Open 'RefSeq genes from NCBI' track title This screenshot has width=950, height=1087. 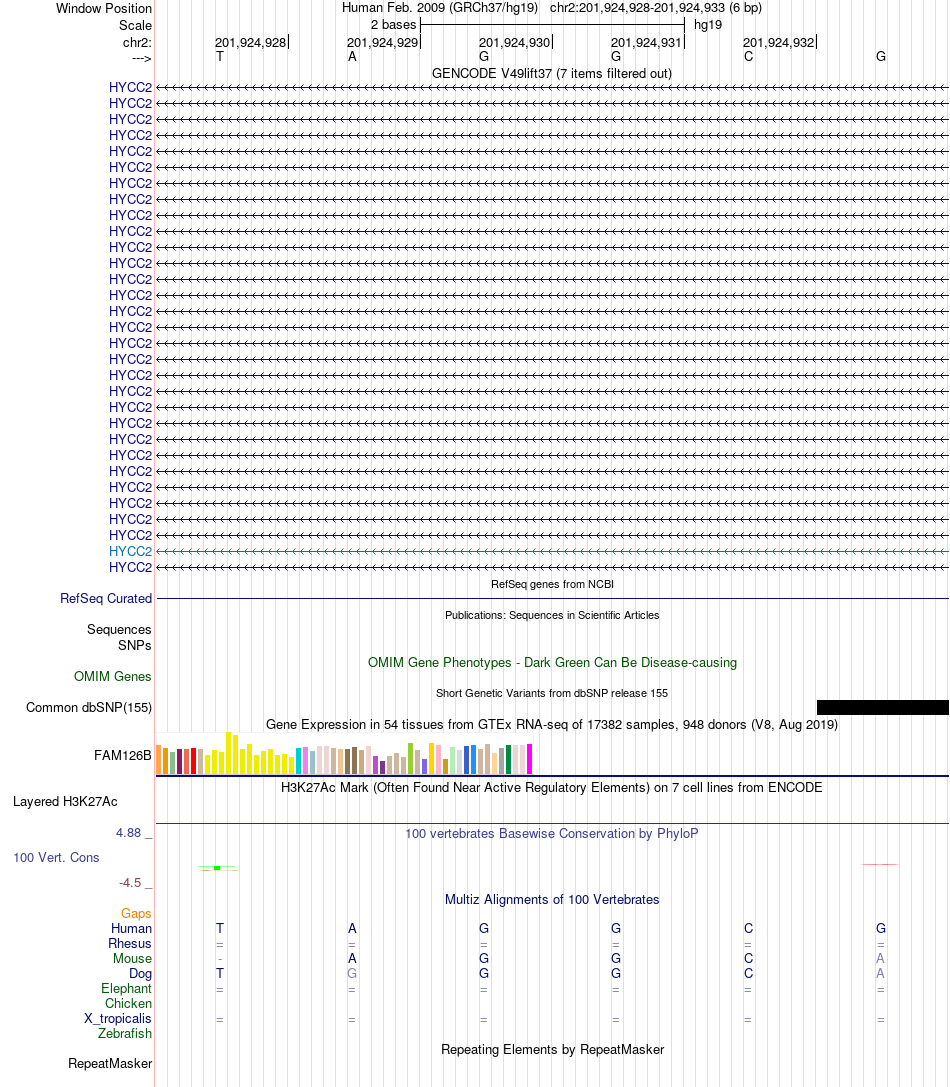552,584
